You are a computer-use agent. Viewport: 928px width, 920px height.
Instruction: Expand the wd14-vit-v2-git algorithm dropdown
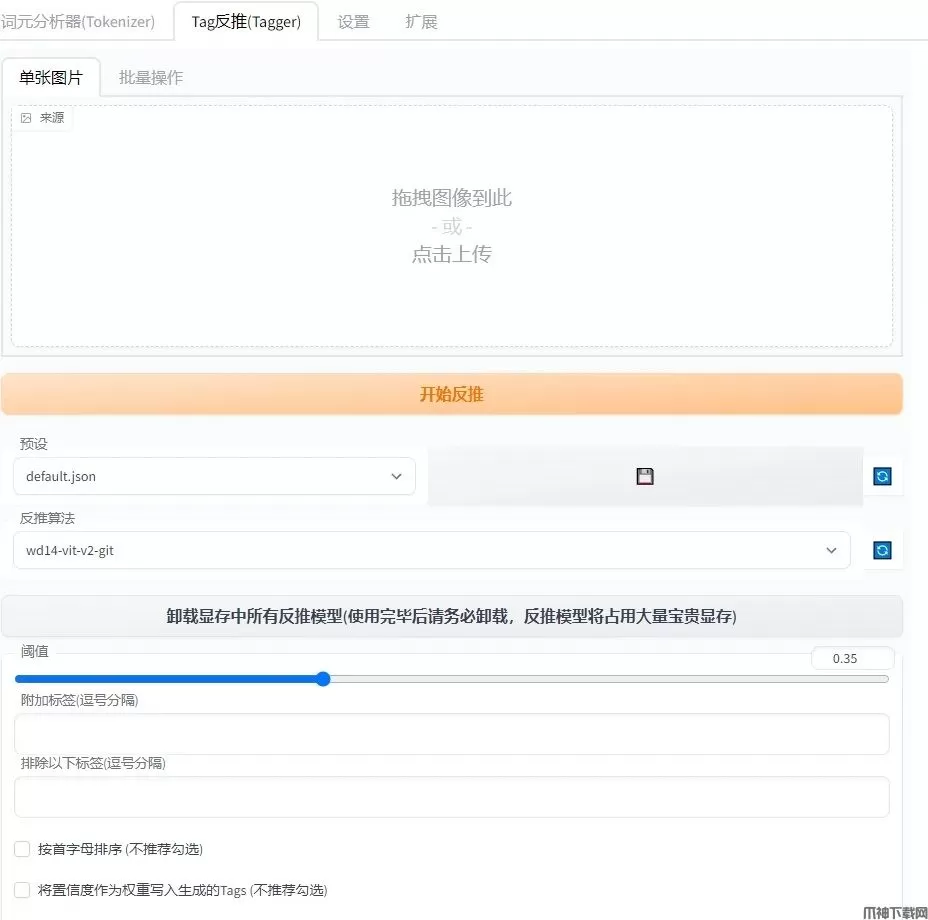(431, 550)
